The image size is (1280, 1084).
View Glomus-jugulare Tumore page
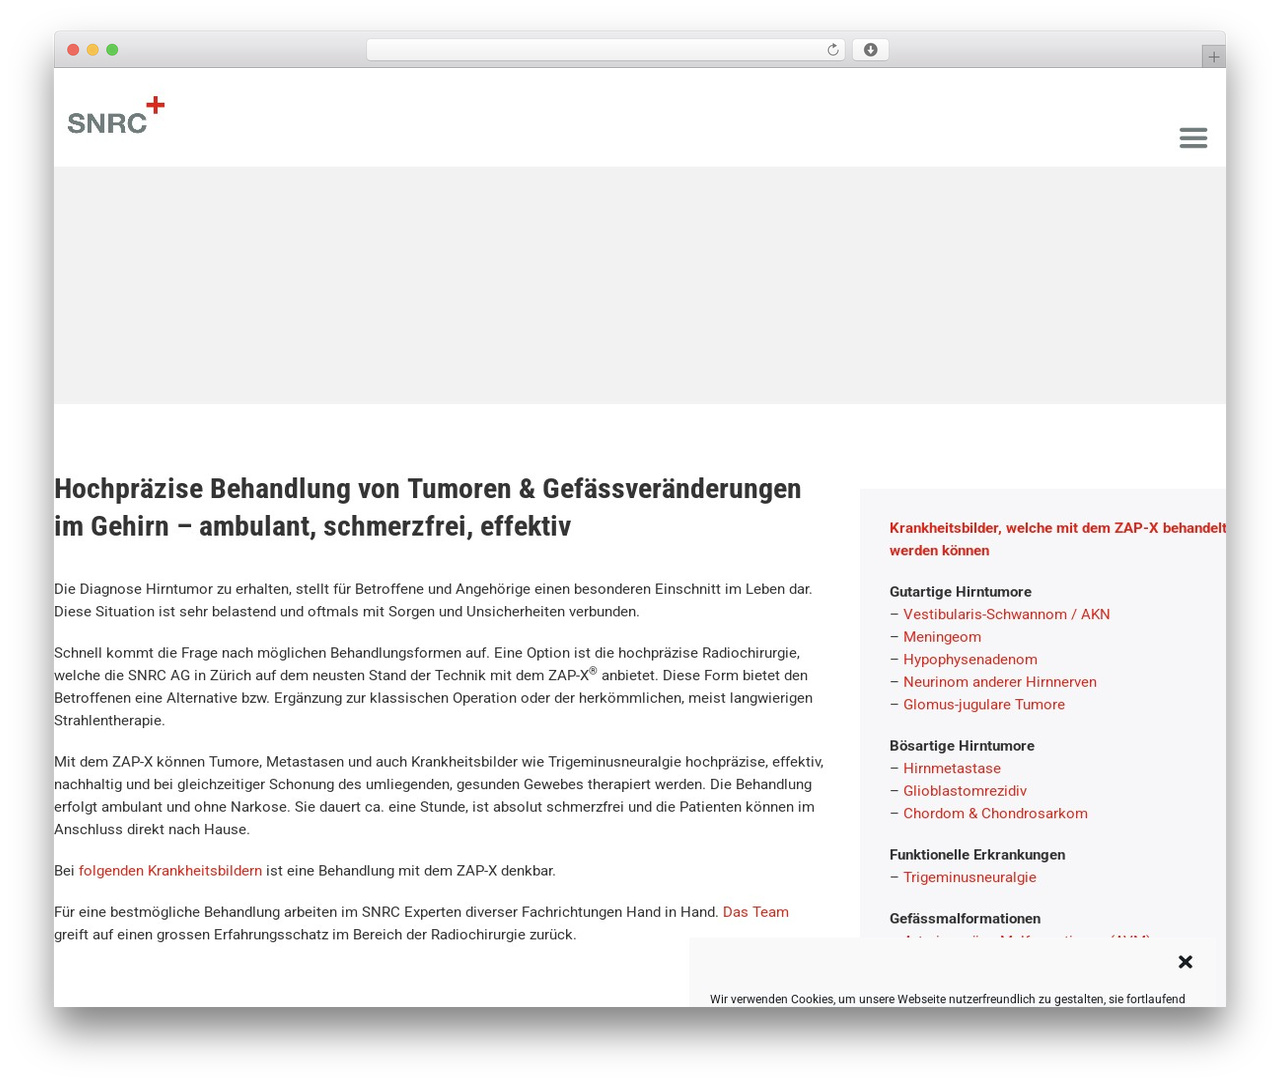point(984,704)
